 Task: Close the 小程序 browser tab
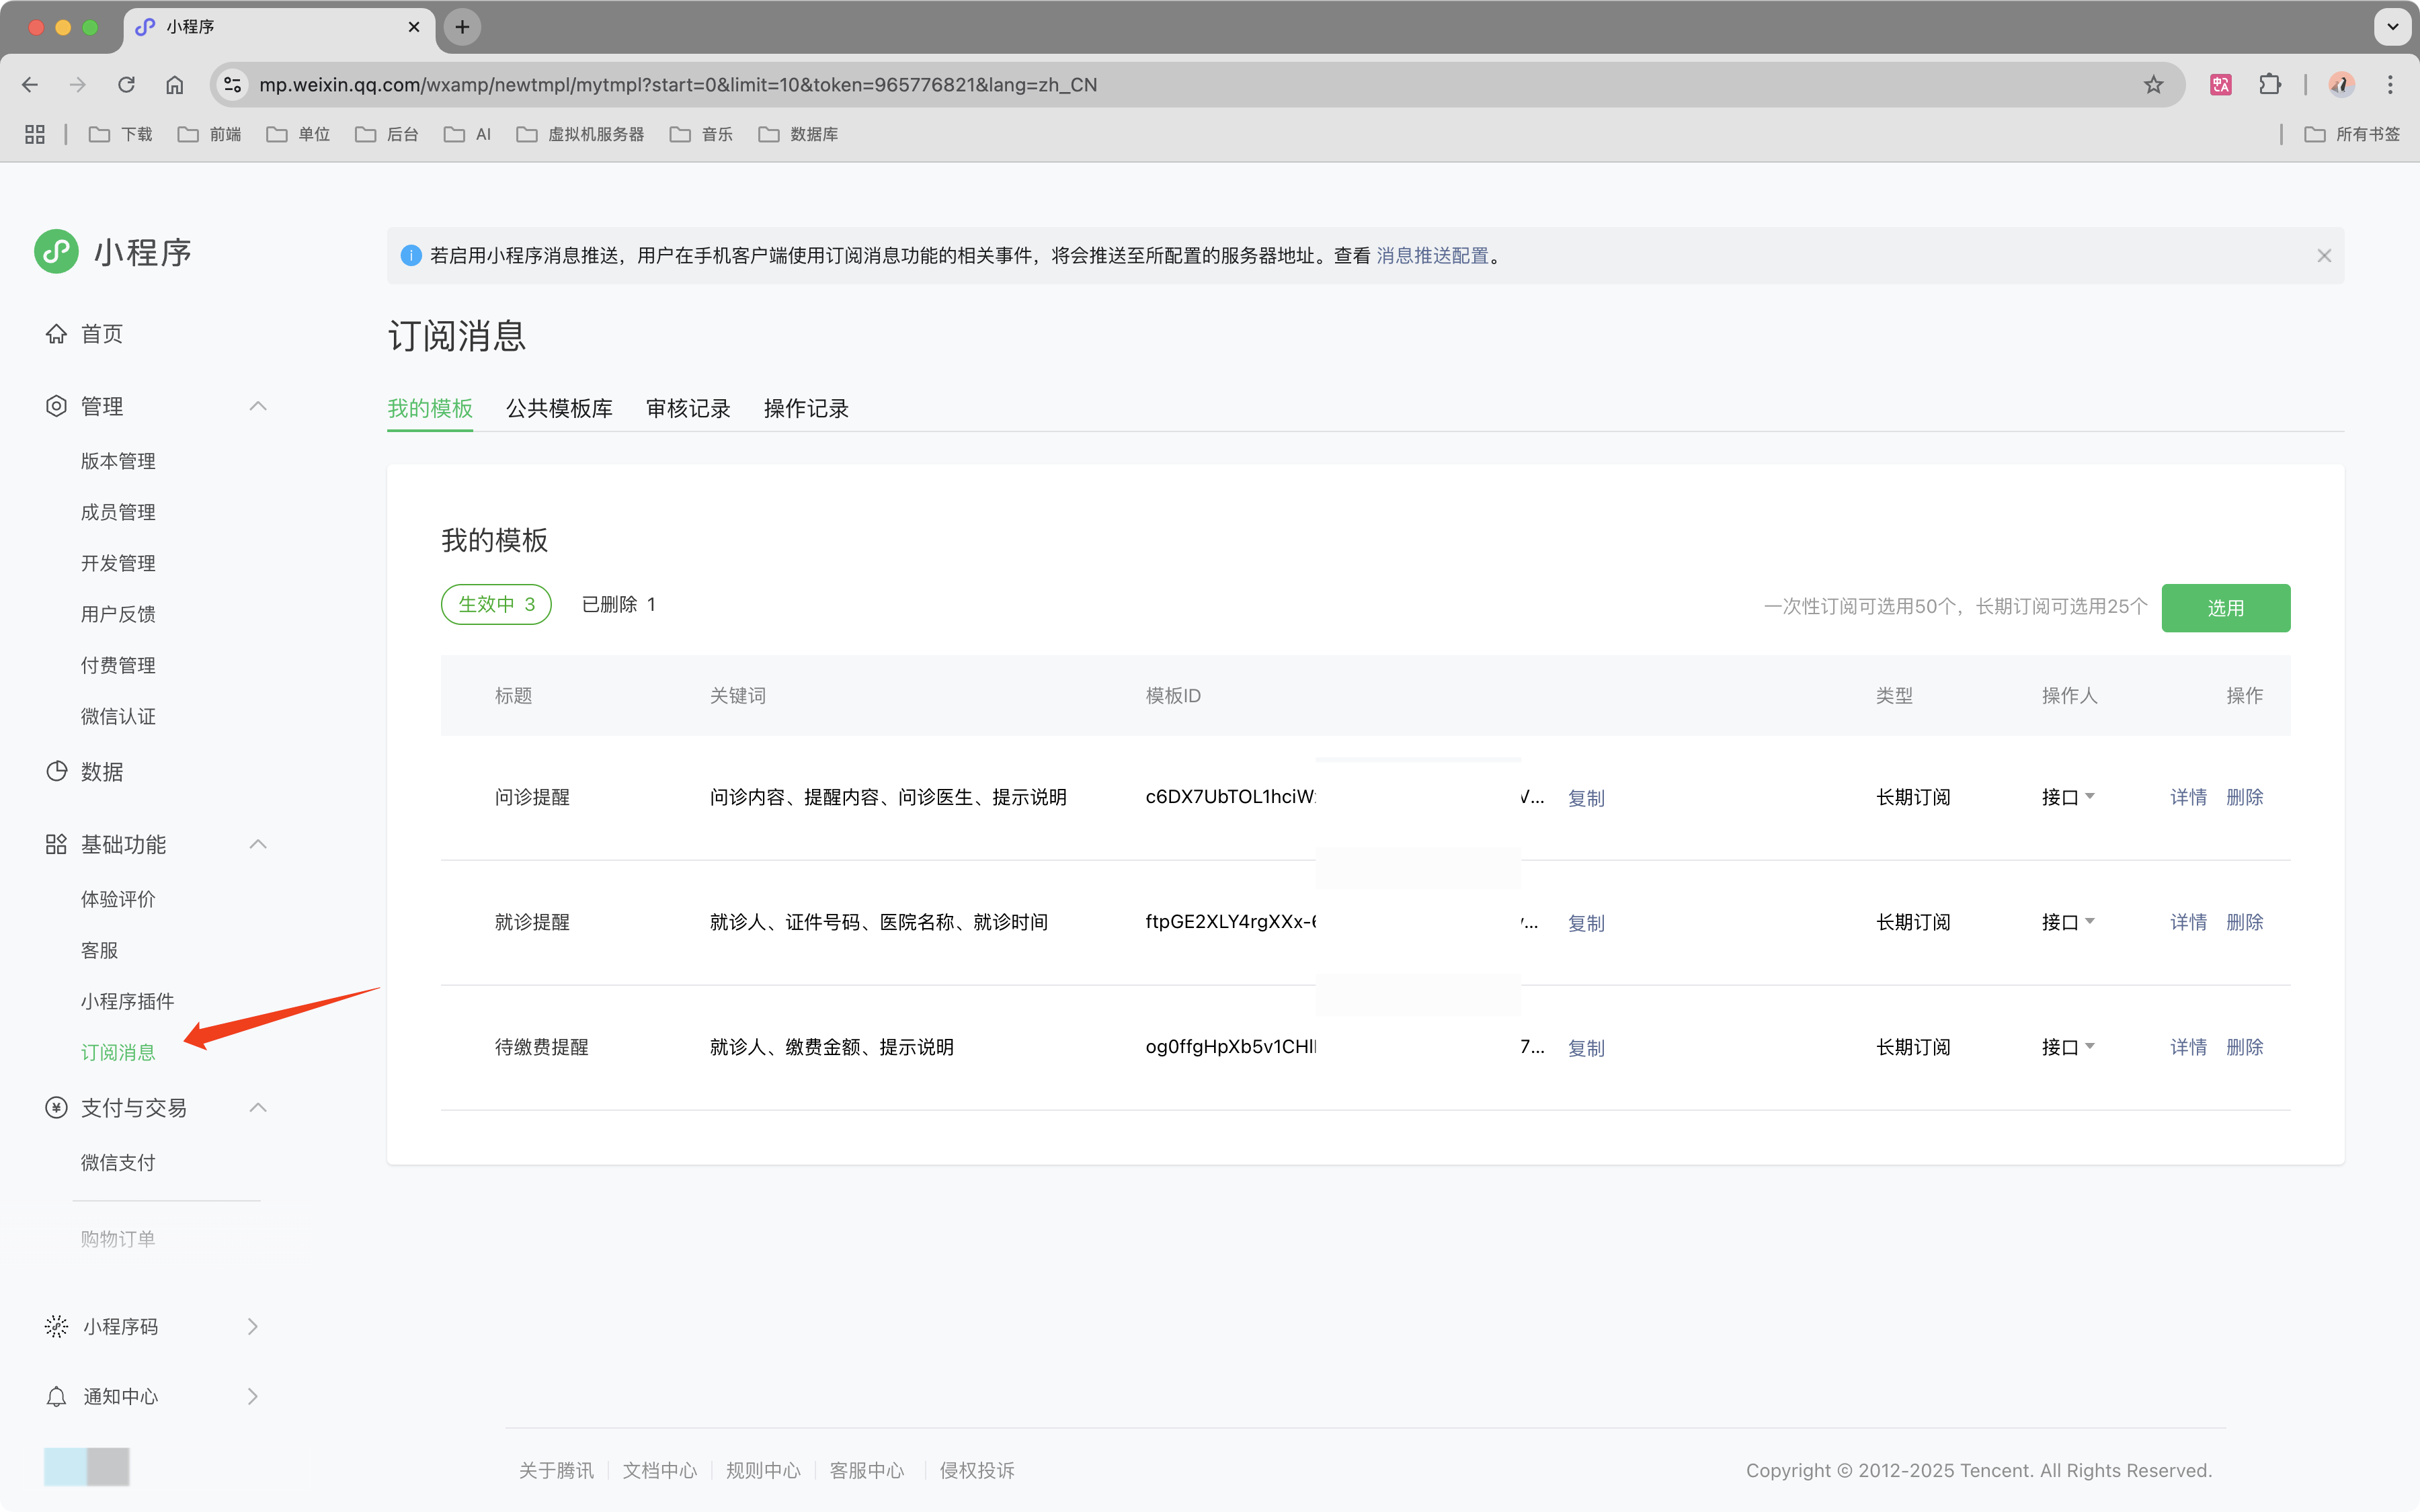click(x=414, y=27)
